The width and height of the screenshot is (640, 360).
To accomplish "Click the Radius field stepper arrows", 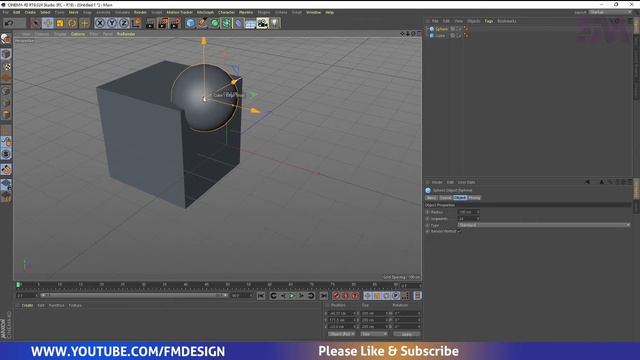I will tap(478, 212).
